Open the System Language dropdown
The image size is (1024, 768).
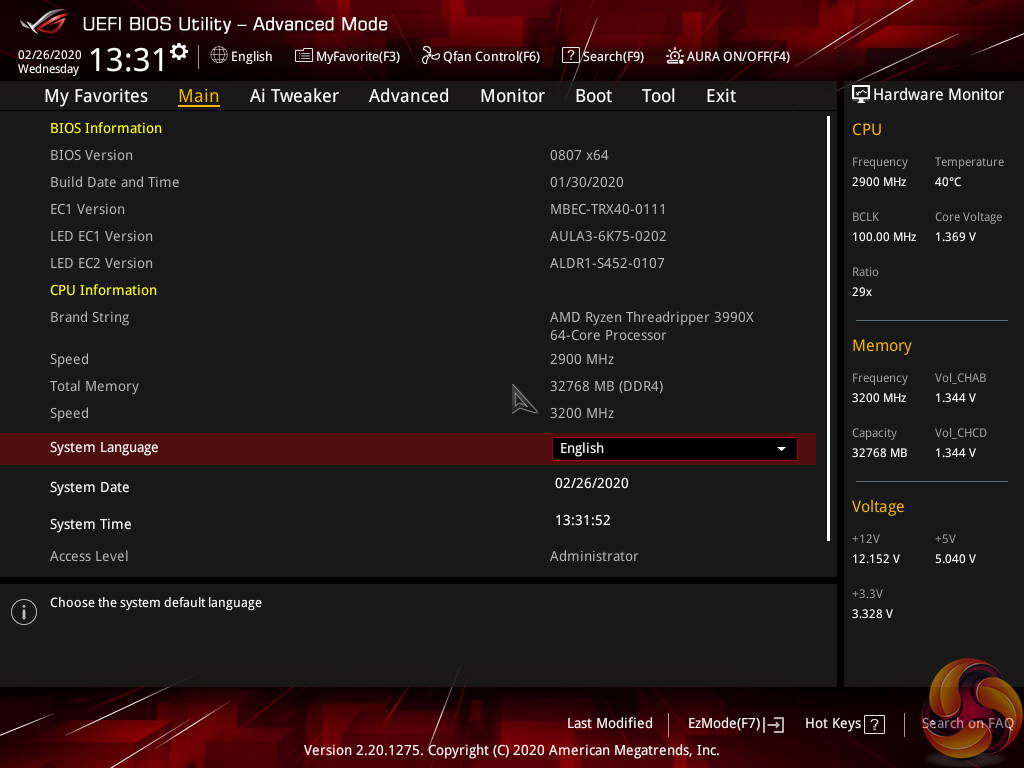(674, 449)
